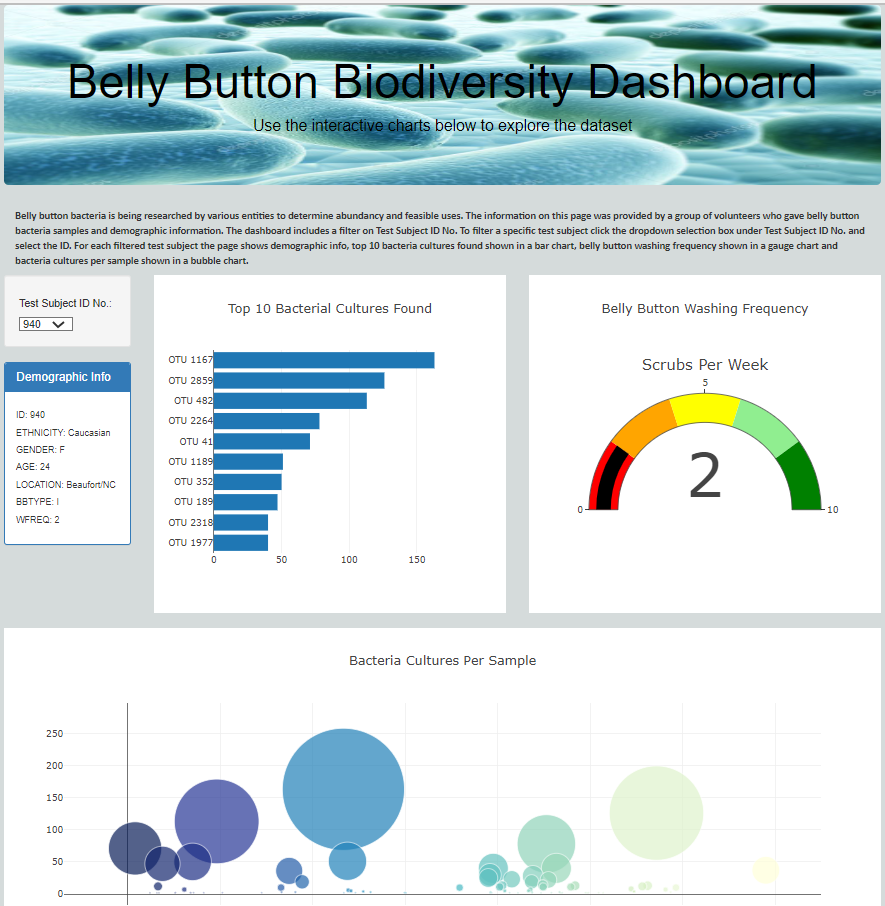Click the Demographic Info panel header
The height and width of the screenshot is (906, 885).
(x=68, y=377)
